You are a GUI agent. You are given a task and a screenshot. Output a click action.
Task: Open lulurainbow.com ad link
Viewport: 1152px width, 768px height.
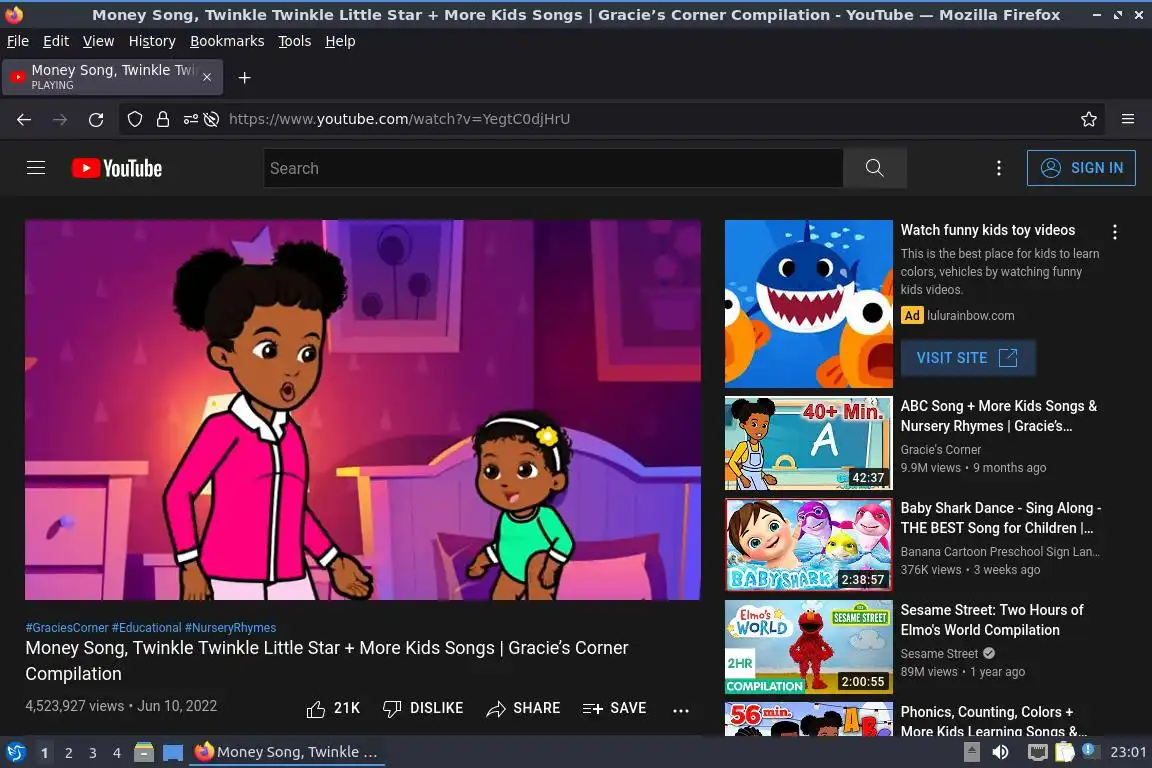[971, 315]
